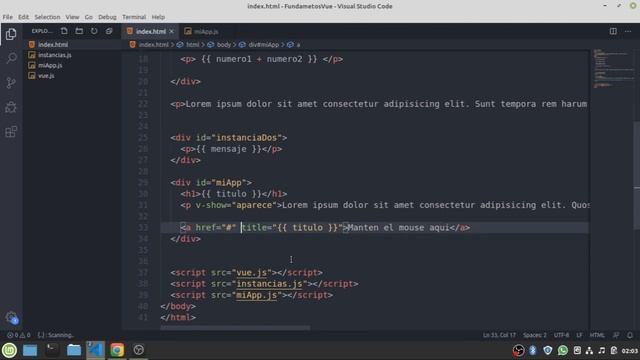Click the editor vertical scrollbar
Screen dimensions: 640x360
(636, 176)
